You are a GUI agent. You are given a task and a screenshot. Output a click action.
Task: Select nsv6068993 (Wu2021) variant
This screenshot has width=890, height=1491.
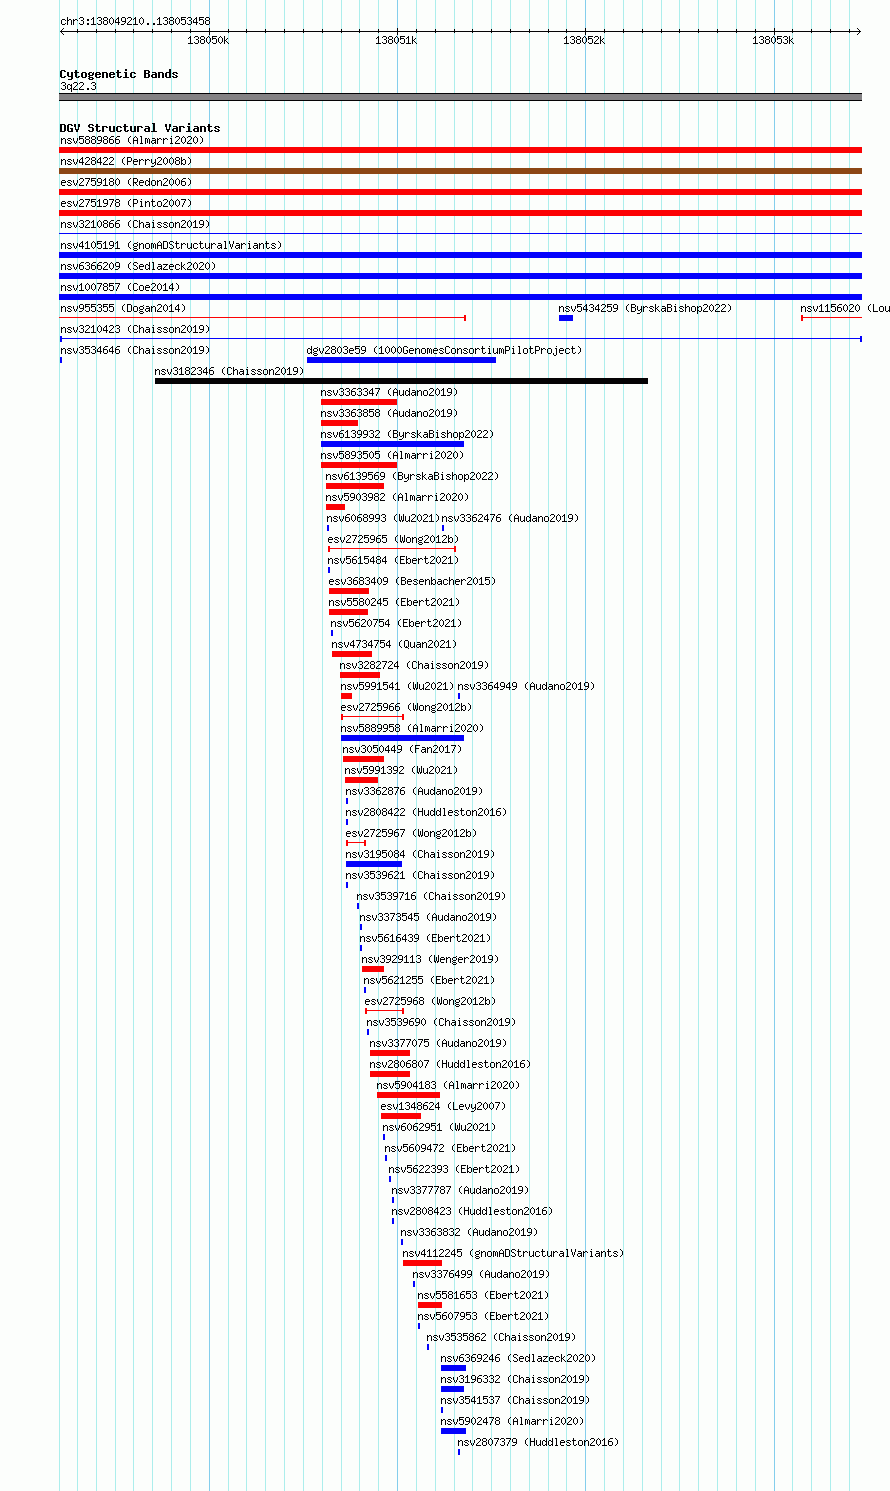383,518
